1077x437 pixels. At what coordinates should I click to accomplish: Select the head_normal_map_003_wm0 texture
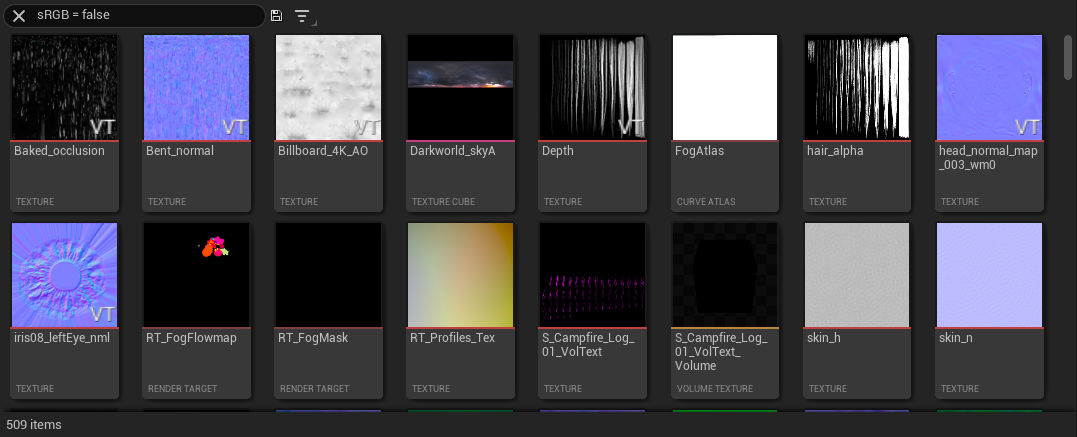tap(989, 88)
